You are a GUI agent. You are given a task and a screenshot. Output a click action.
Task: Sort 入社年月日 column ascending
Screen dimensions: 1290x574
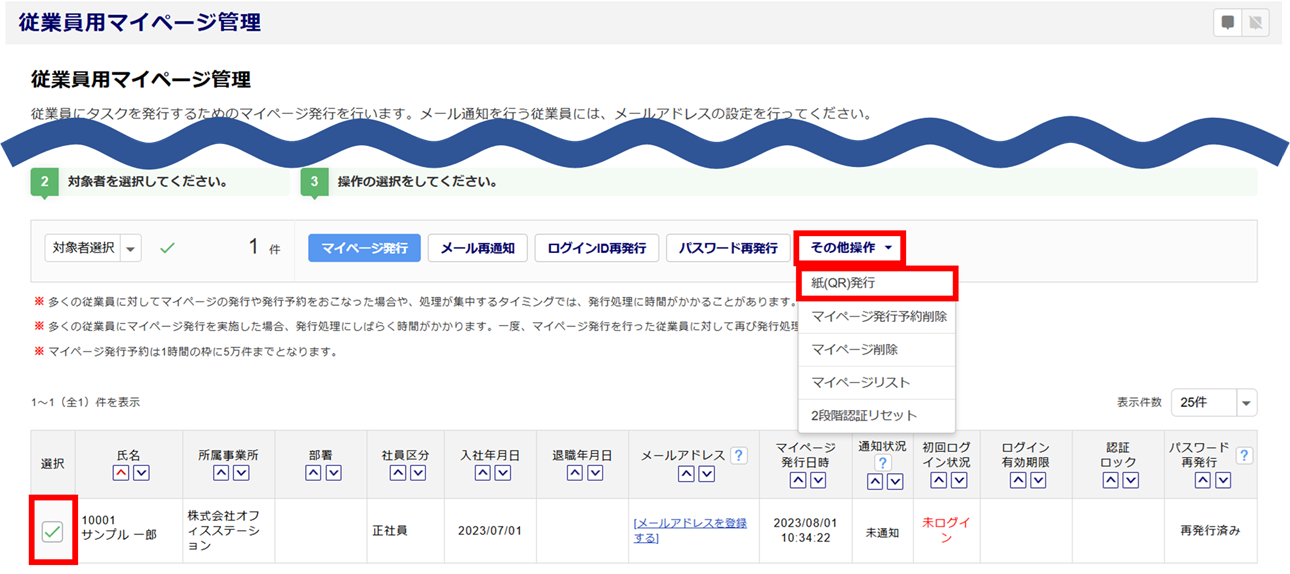(x=483, y=473)
